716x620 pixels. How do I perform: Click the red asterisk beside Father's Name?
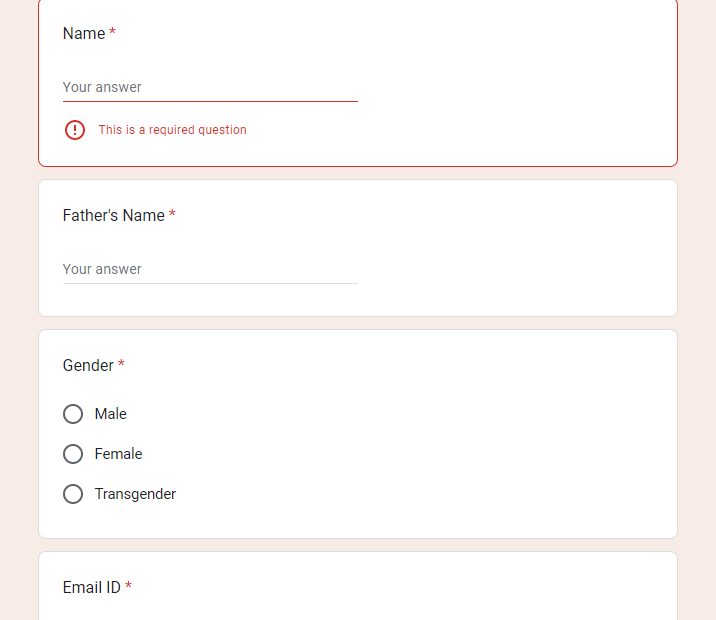(x=172, y=214)
